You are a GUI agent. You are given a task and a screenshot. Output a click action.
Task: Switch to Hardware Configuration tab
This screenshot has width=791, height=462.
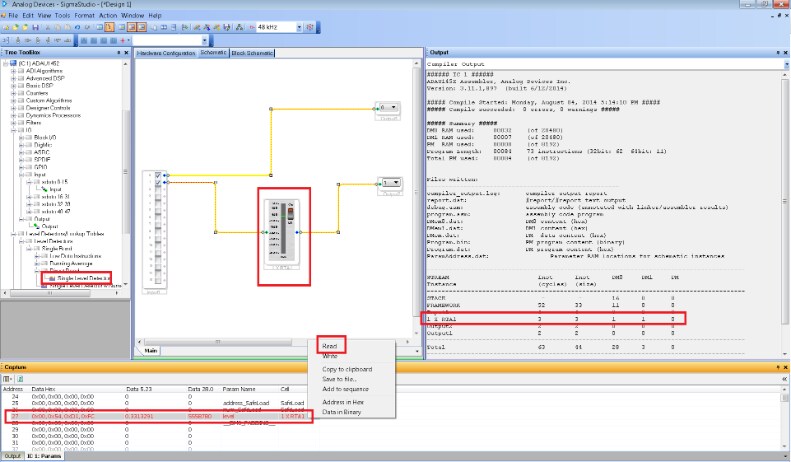[x=166, y=53]
